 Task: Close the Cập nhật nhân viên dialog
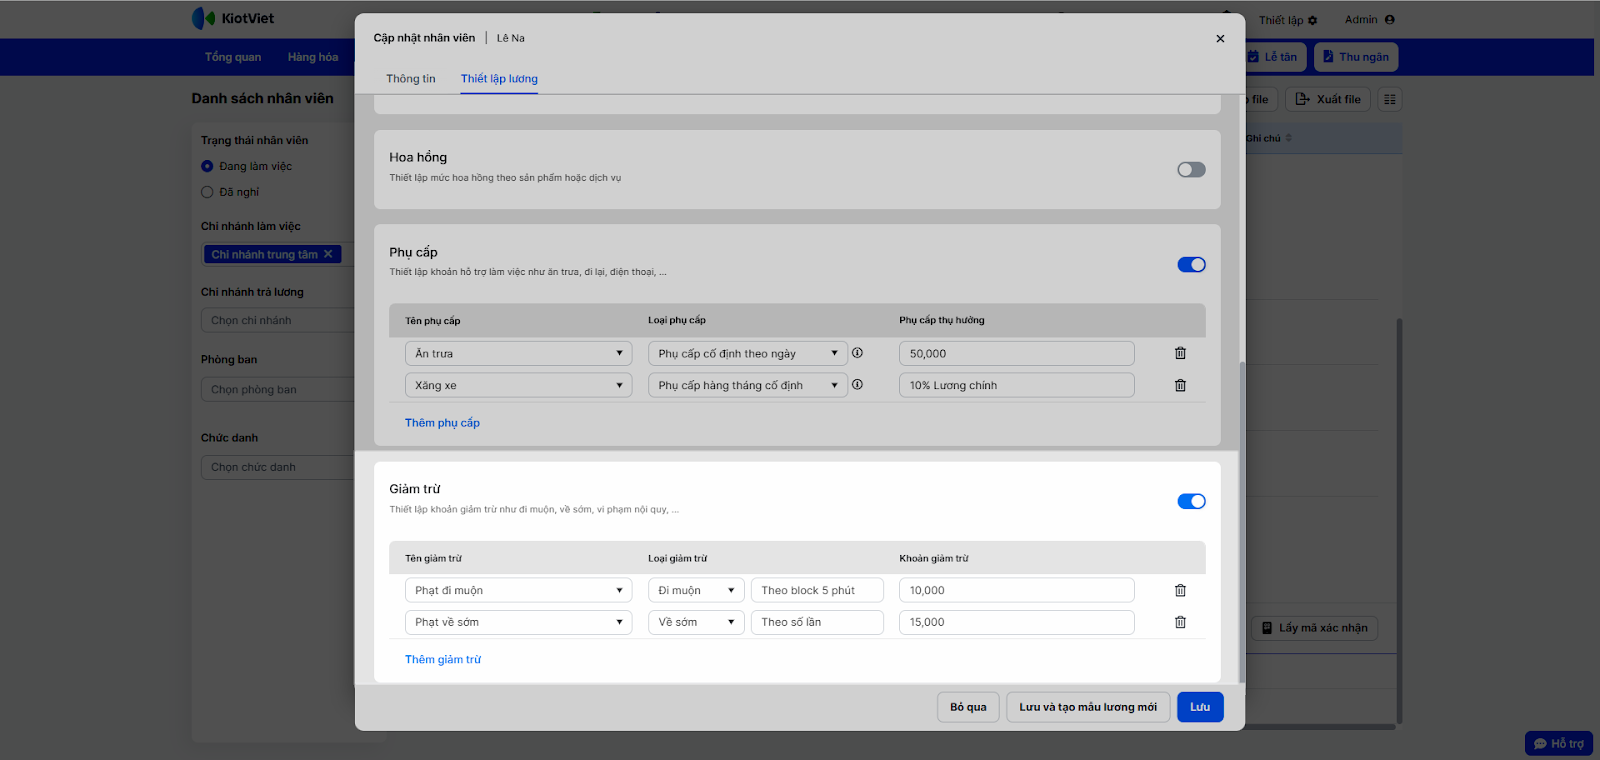click(1220, 39)
